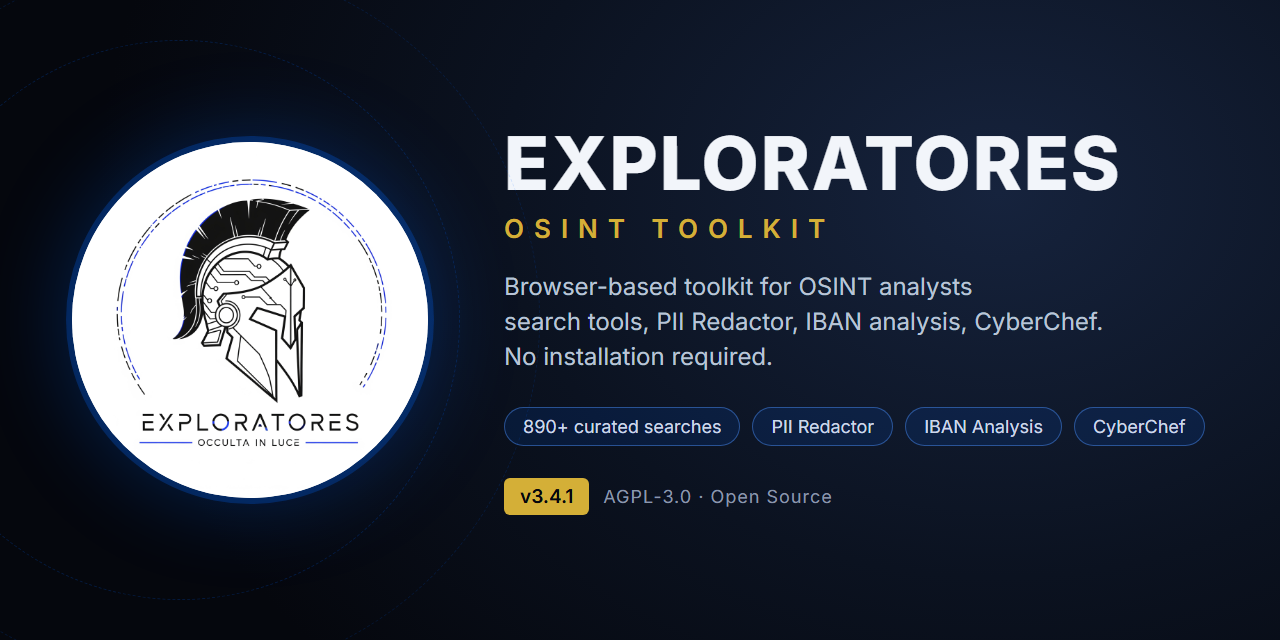
Task: Click the 'search tools, PII Redactor, IBAN analysis, CyberChef.' line
Action: pos(803,322)
